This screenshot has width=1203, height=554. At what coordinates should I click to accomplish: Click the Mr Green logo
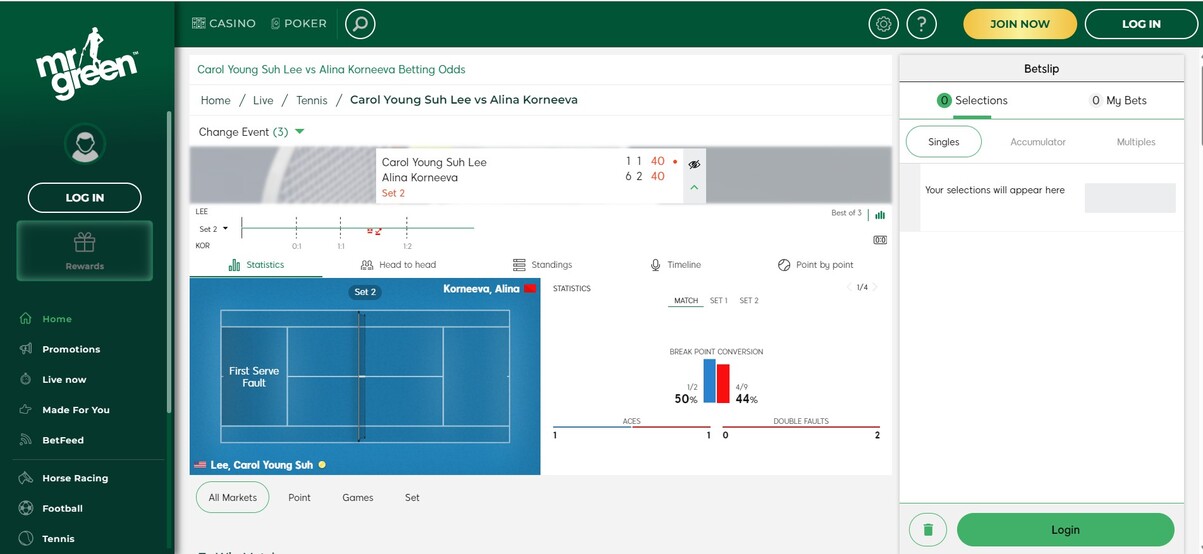87,66
